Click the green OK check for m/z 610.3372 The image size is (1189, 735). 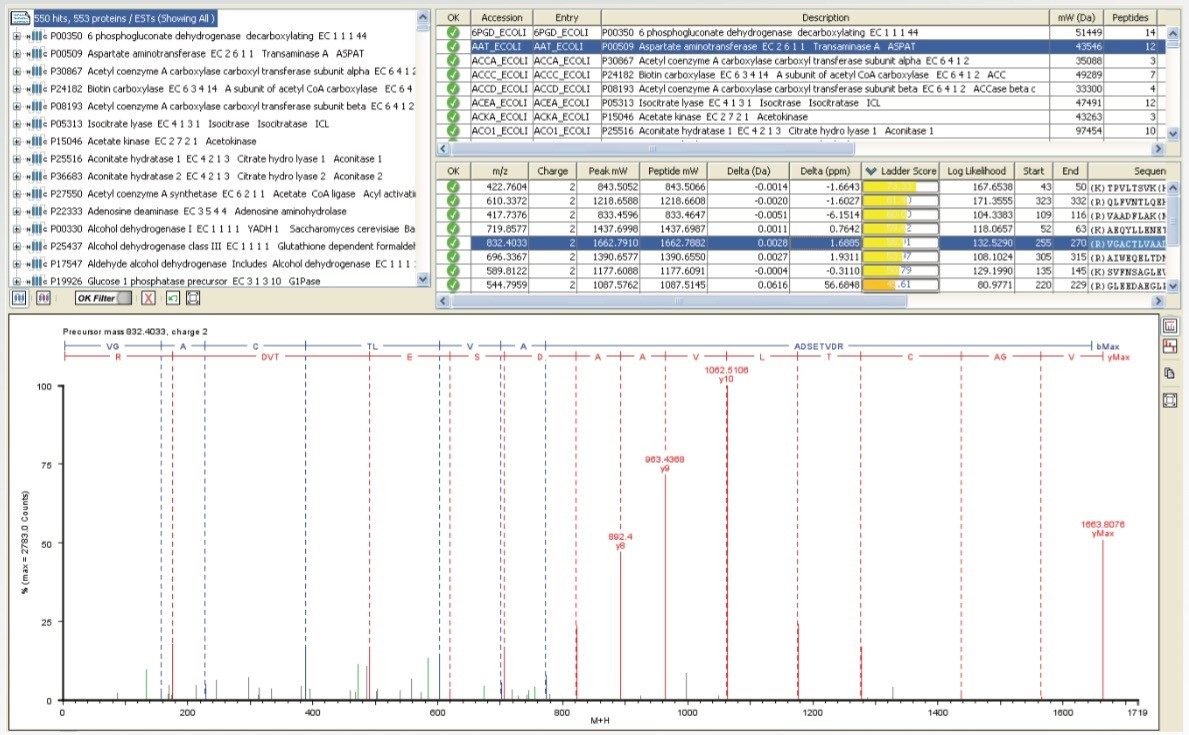(x=453, y=201)
